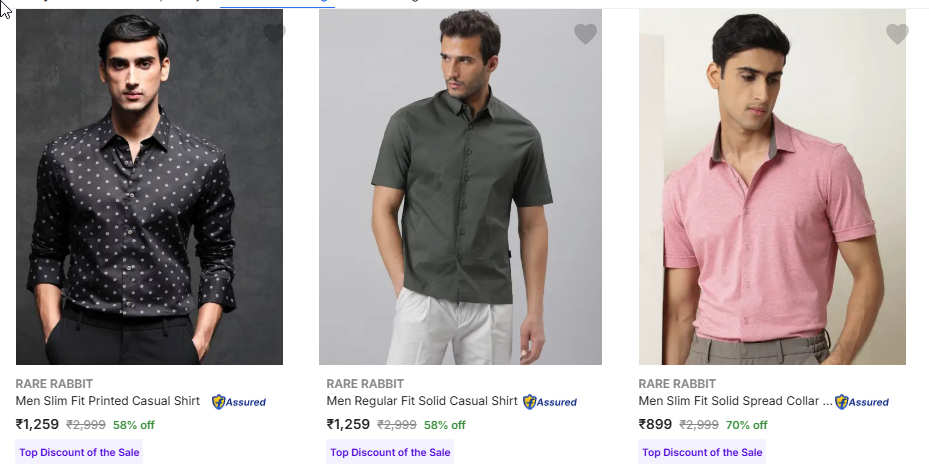Click the ₹899 price on pink shirt

point(655,424)
